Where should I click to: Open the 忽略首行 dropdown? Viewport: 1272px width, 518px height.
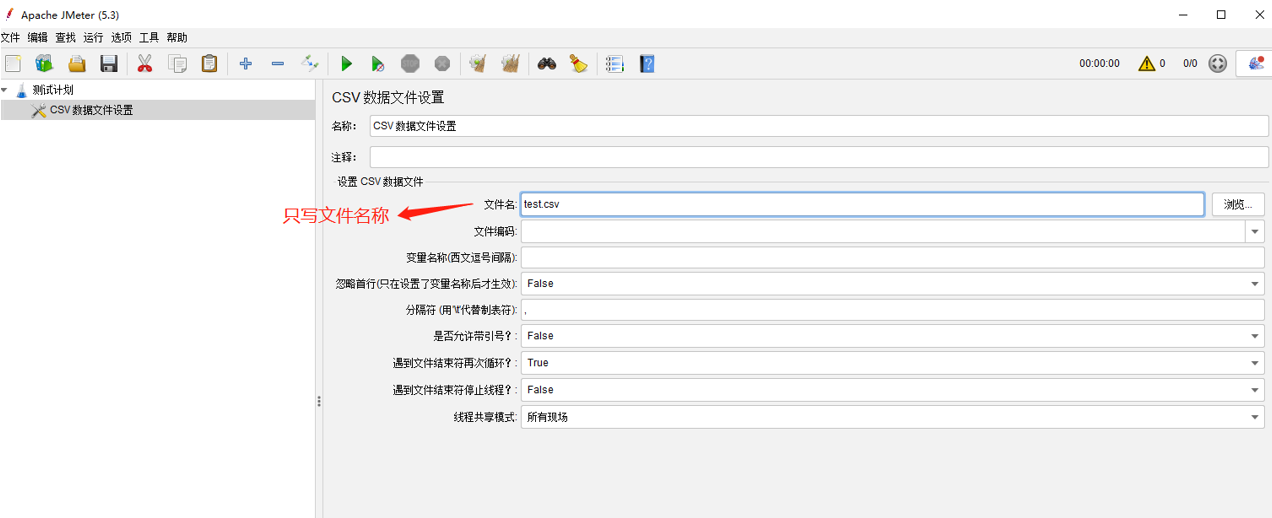892,283
